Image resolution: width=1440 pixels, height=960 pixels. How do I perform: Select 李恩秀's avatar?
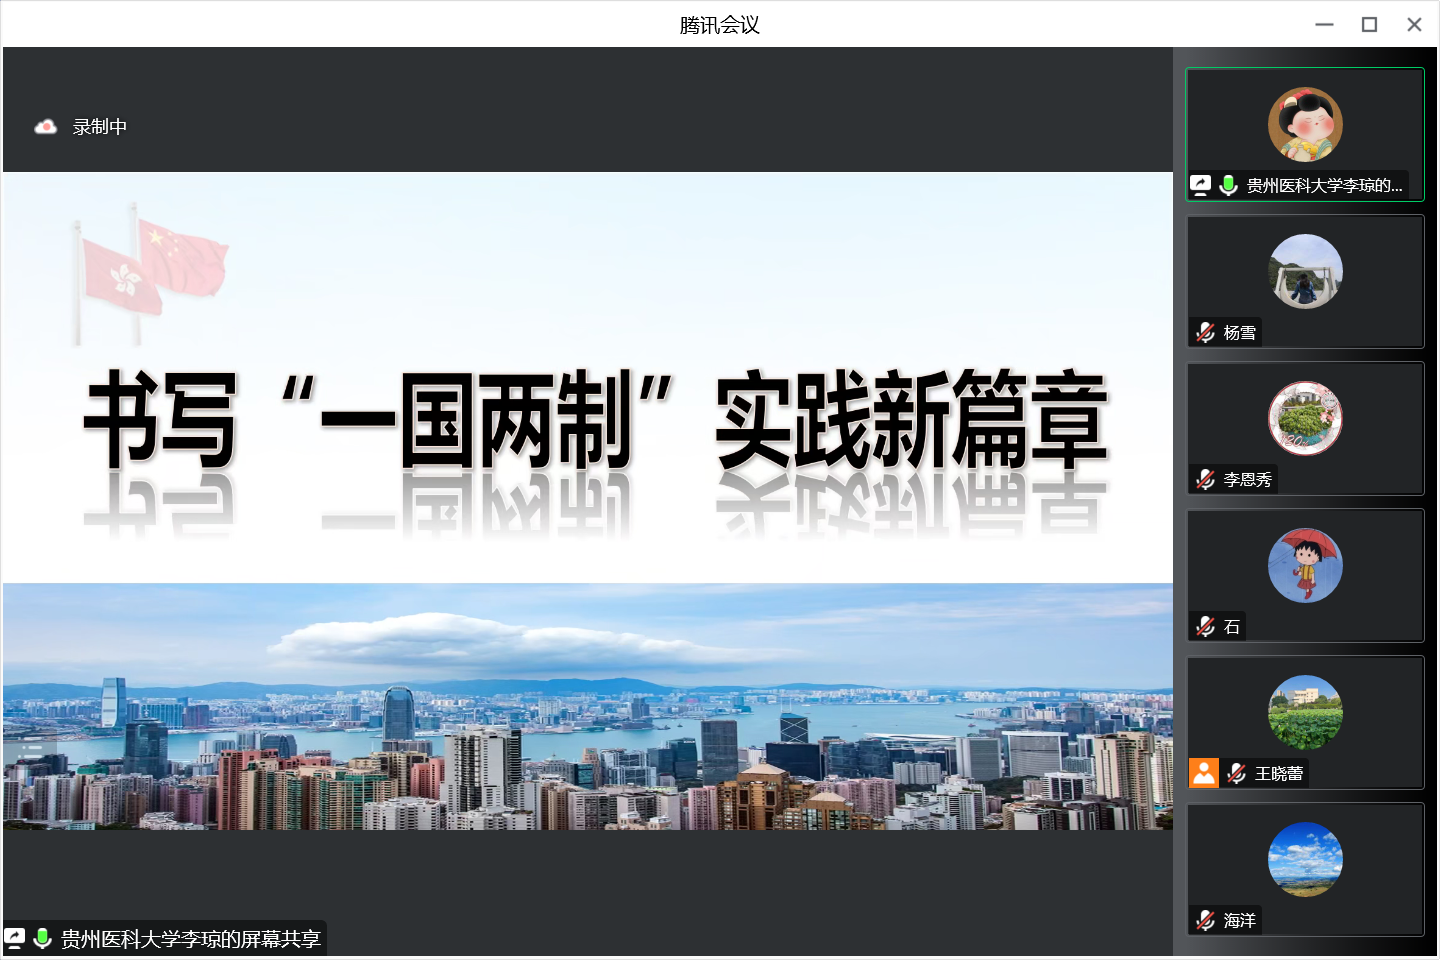(x=1305, y=418)
